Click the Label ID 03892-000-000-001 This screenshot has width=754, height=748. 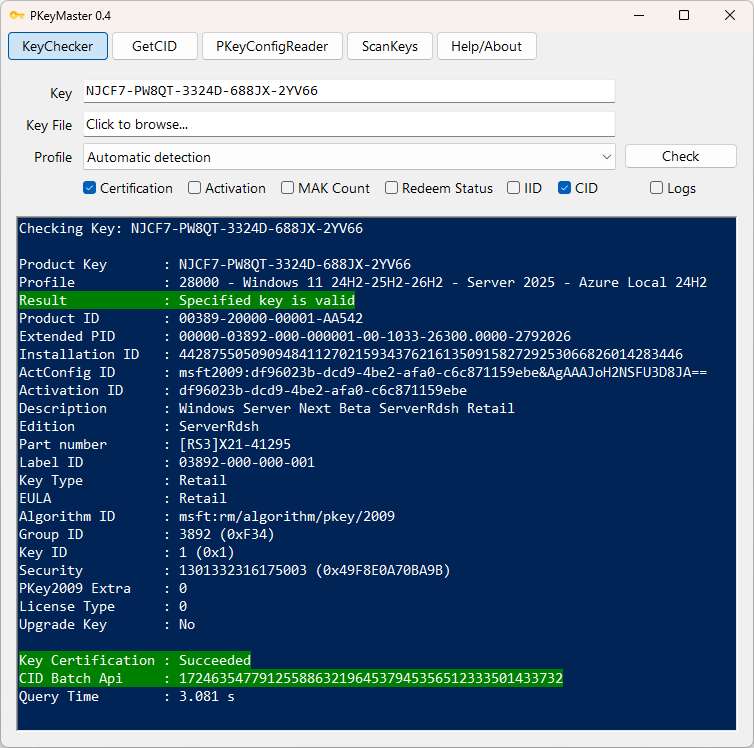247,462
